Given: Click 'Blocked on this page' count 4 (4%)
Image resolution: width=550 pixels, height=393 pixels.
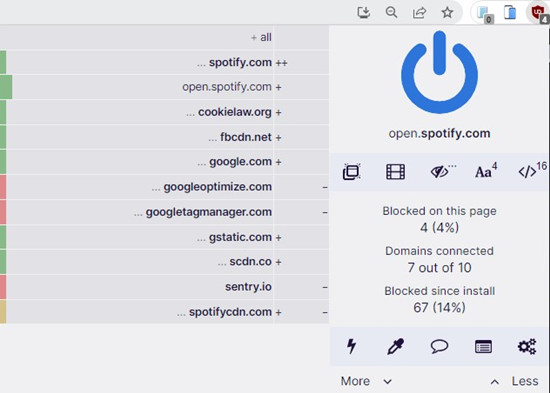Looking at the screenshot, I should click(439, 228).
